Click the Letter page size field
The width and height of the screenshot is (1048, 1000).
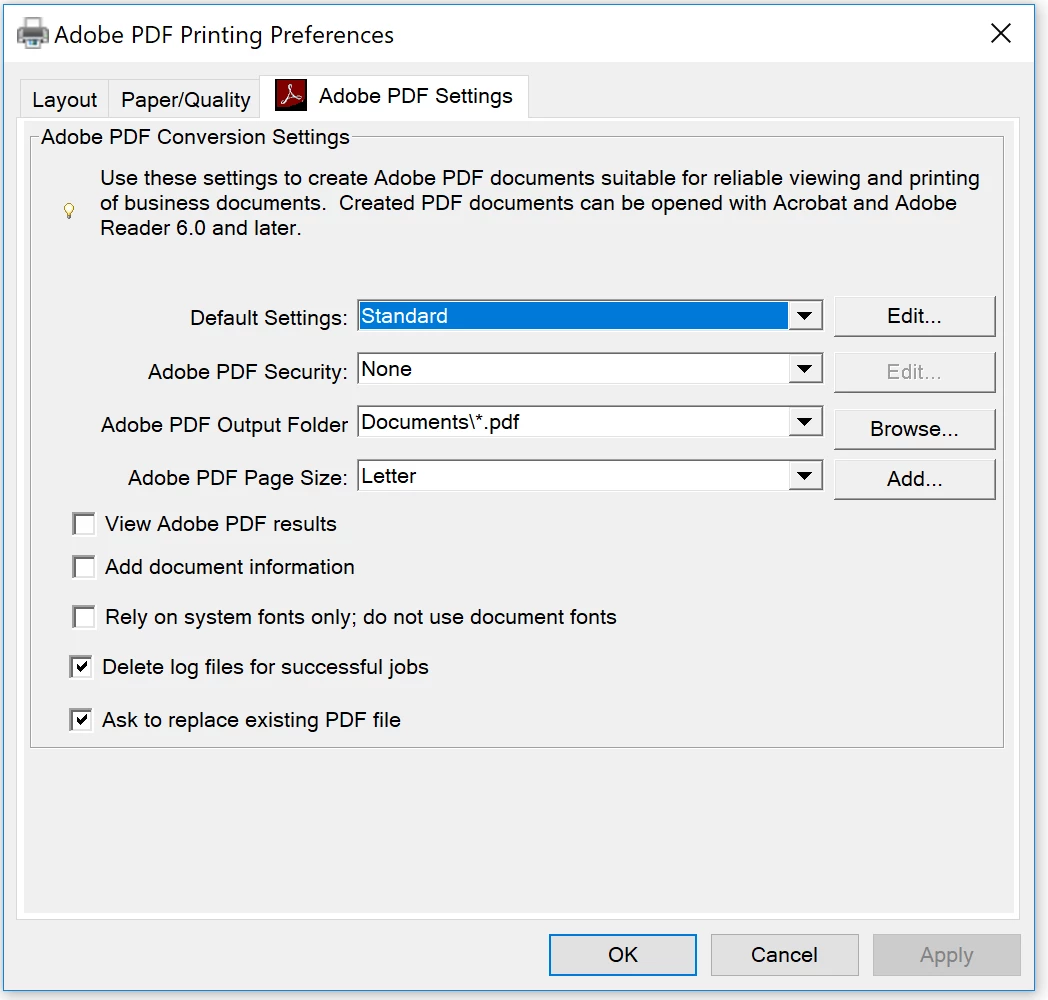pos(573,476)
